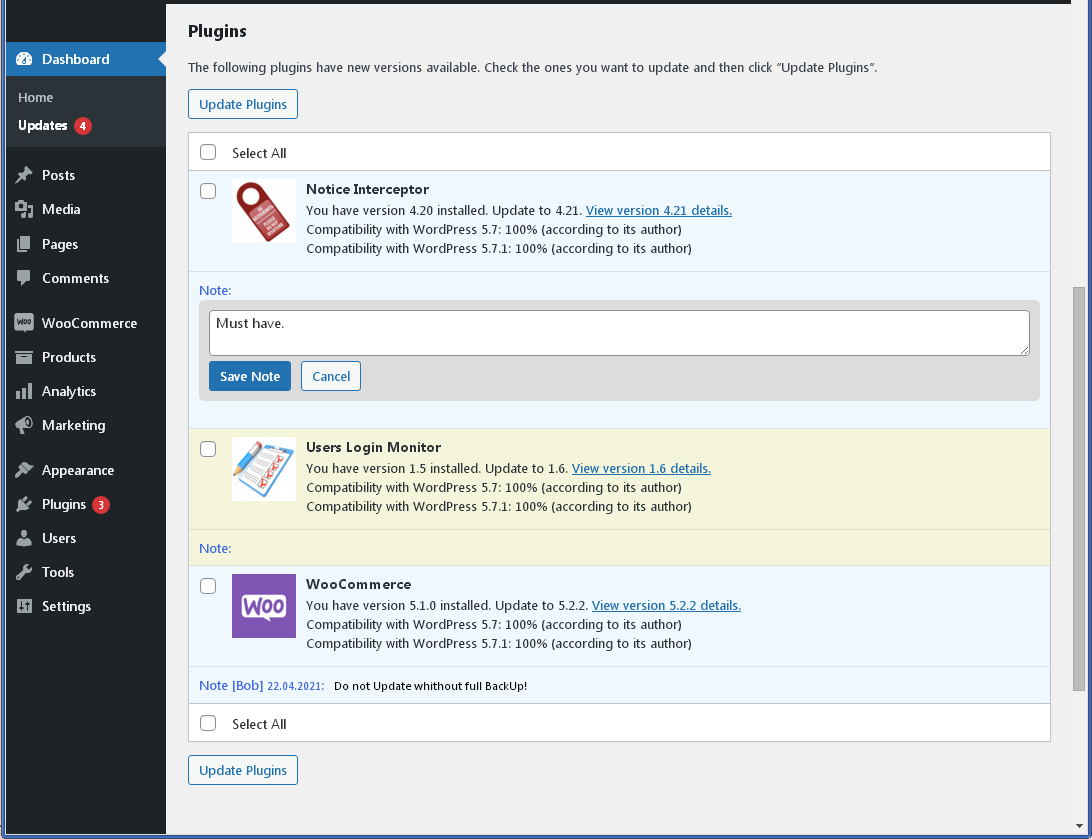Click the Note link under Users Login Monitor
Screen dimensions: 1092x839
click(215, 549)
